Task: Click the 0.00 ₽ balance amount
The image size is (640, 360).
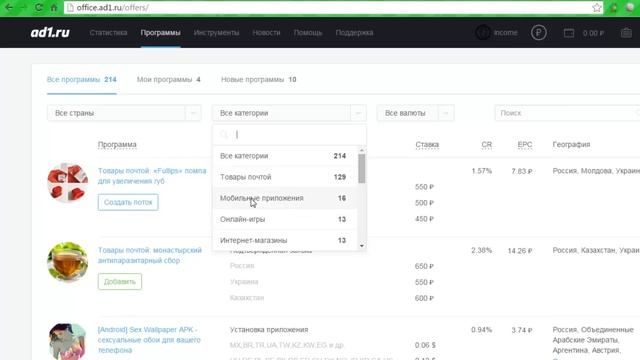Action: (593, 33)
